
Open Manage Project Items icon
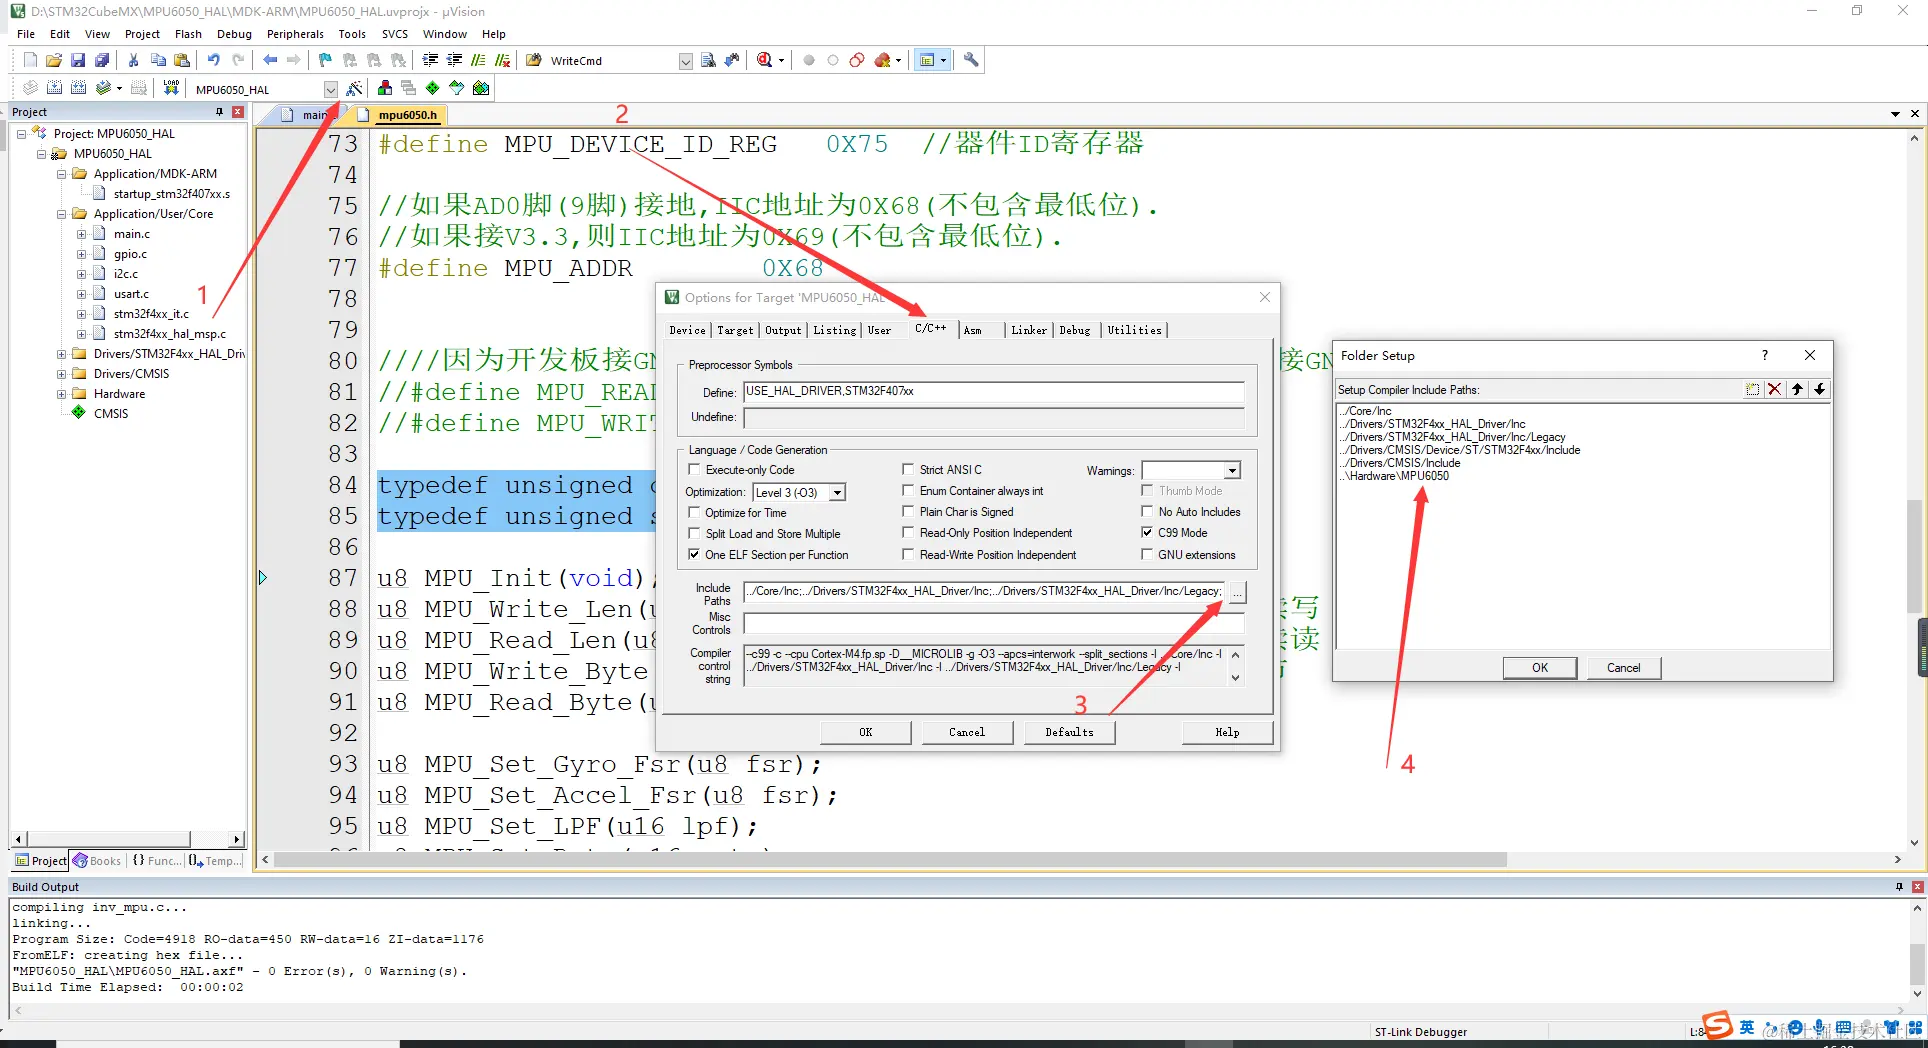pos(384,88)
